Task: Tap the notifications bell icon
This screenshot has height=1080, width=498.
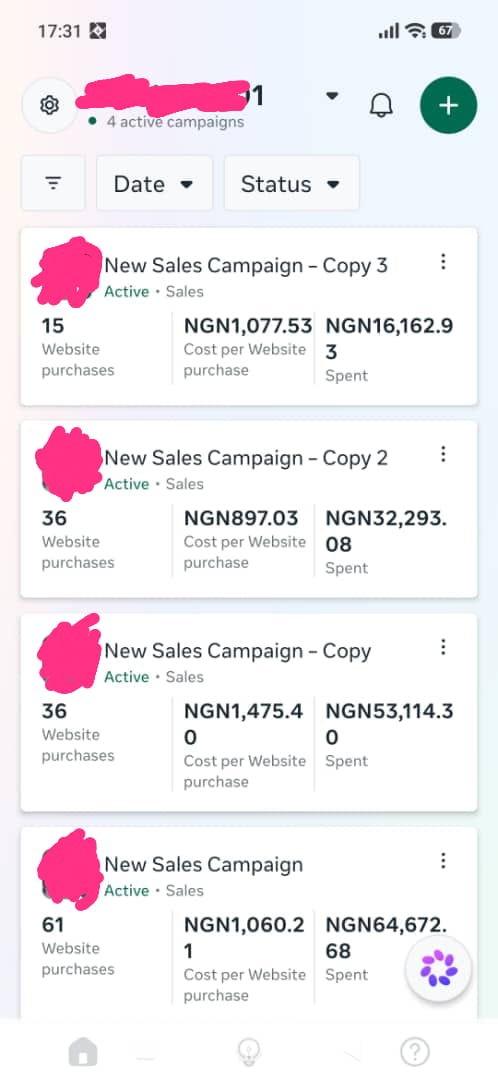Action: (381, 105)
